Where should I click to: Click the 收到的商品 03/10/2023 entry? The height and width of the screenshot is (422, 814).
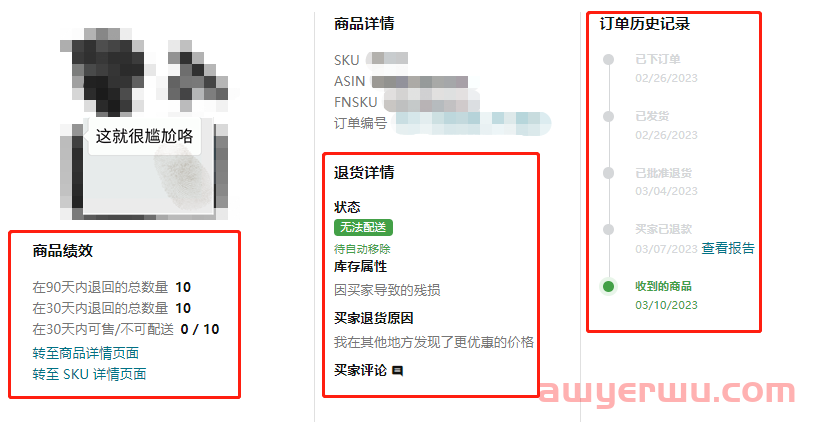click(666, 295)
